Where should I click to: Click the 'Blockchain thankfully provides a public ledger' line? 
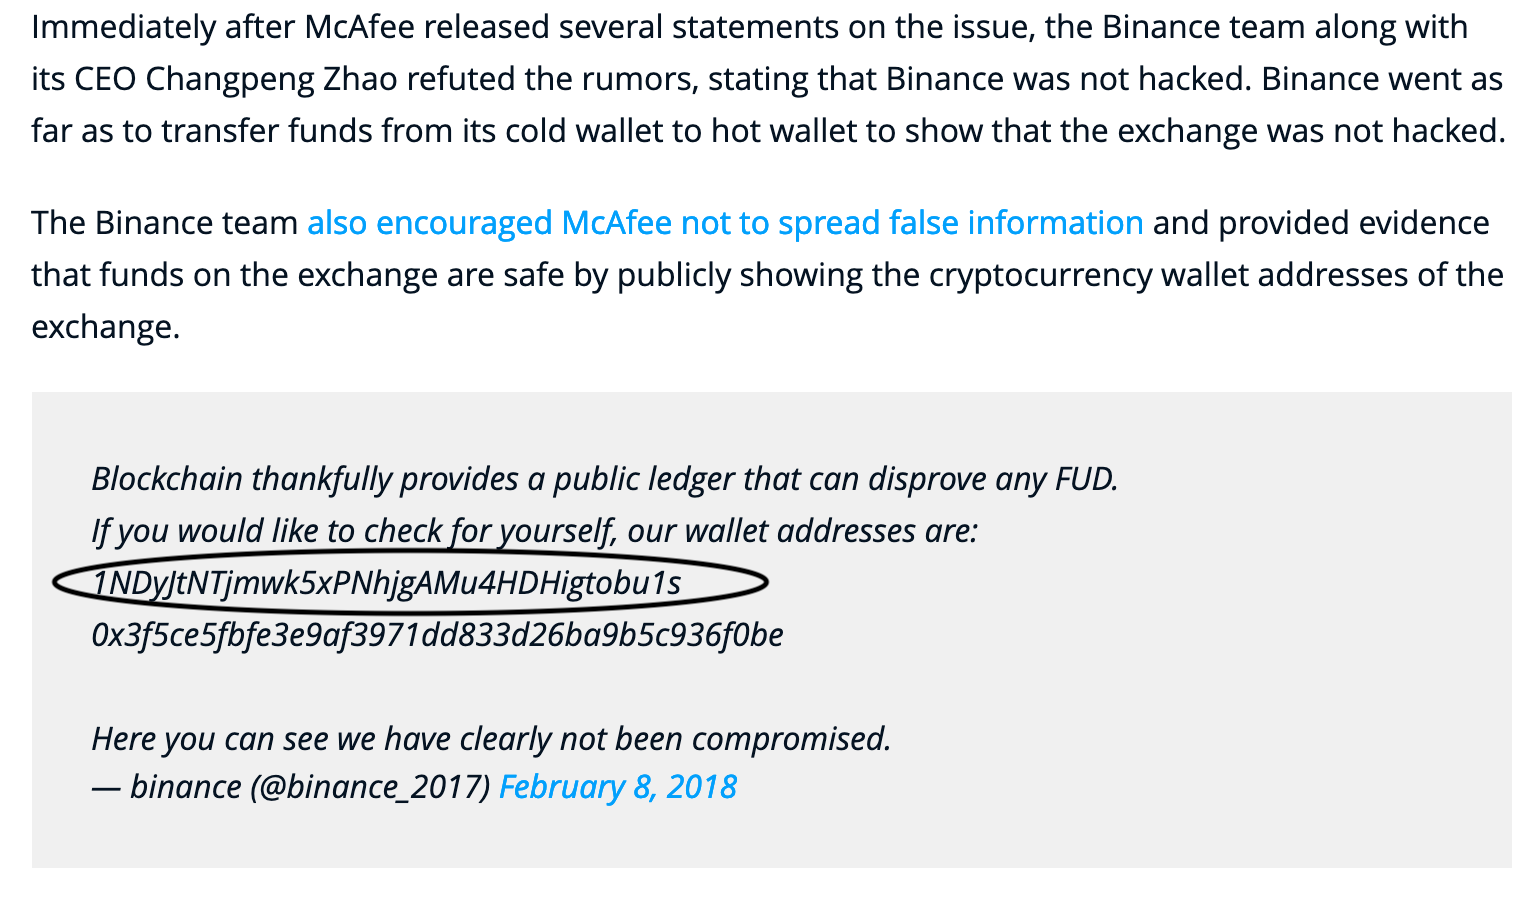(x=604, y=479)
